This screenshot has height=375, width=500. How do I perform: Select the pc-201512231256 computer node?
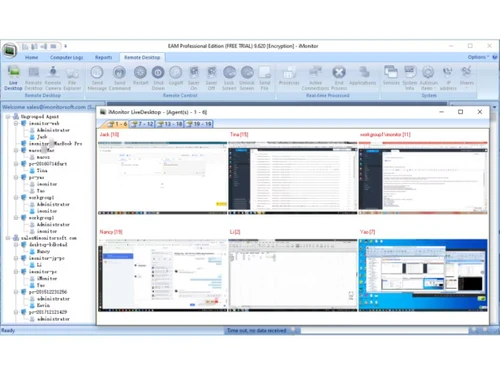(48, 292)
